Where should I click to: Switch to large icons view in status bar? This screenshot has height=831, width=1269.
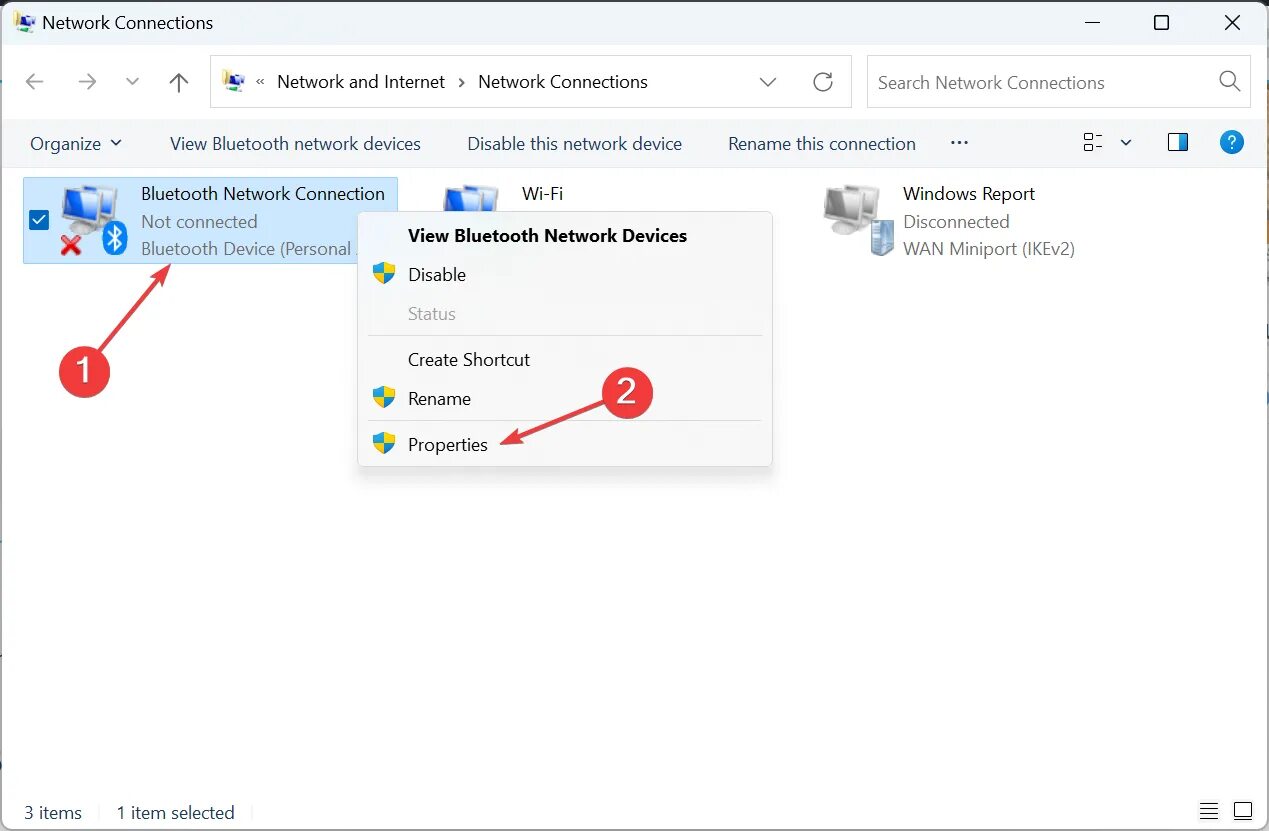point(1243,811)
